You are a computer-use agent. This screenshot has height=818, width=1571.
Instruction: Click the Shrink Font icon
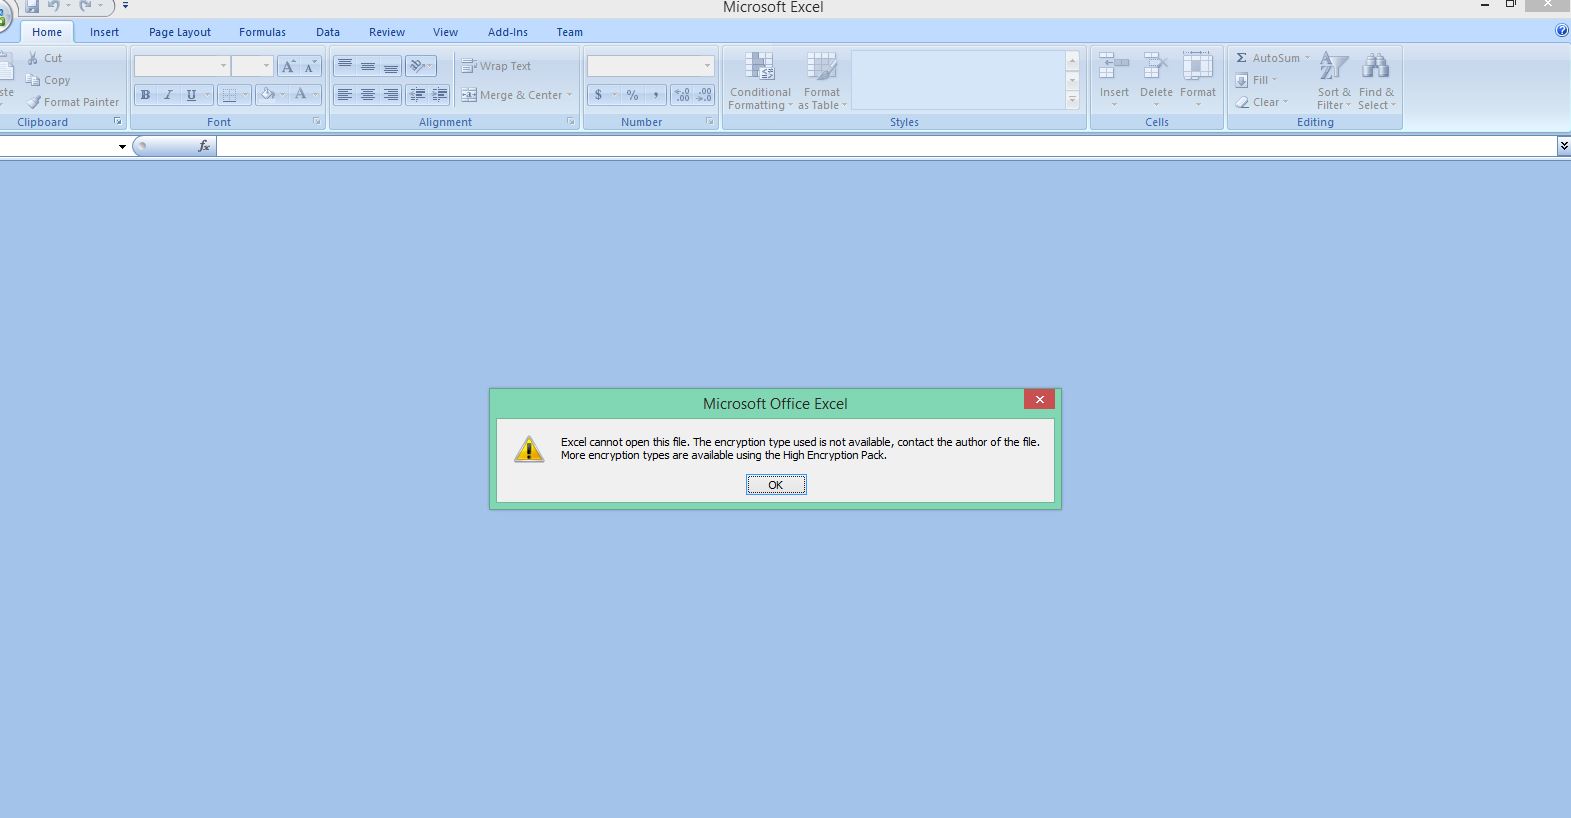[310, 66]
